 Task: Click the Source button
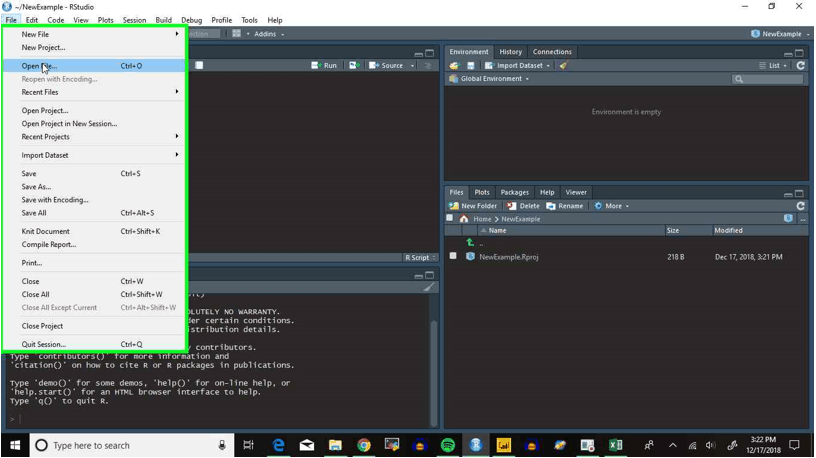387,66
